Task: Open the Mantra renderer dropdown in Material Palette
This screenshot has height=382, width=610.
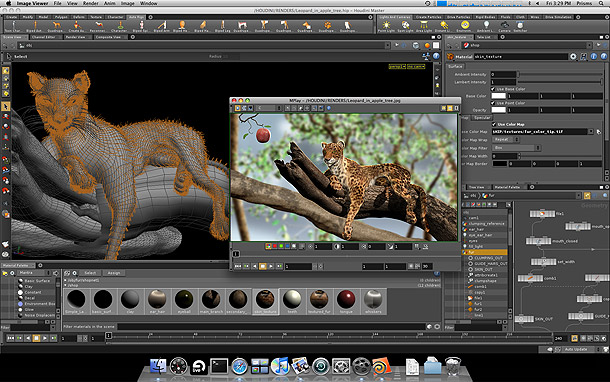Action: coord(33,273)
